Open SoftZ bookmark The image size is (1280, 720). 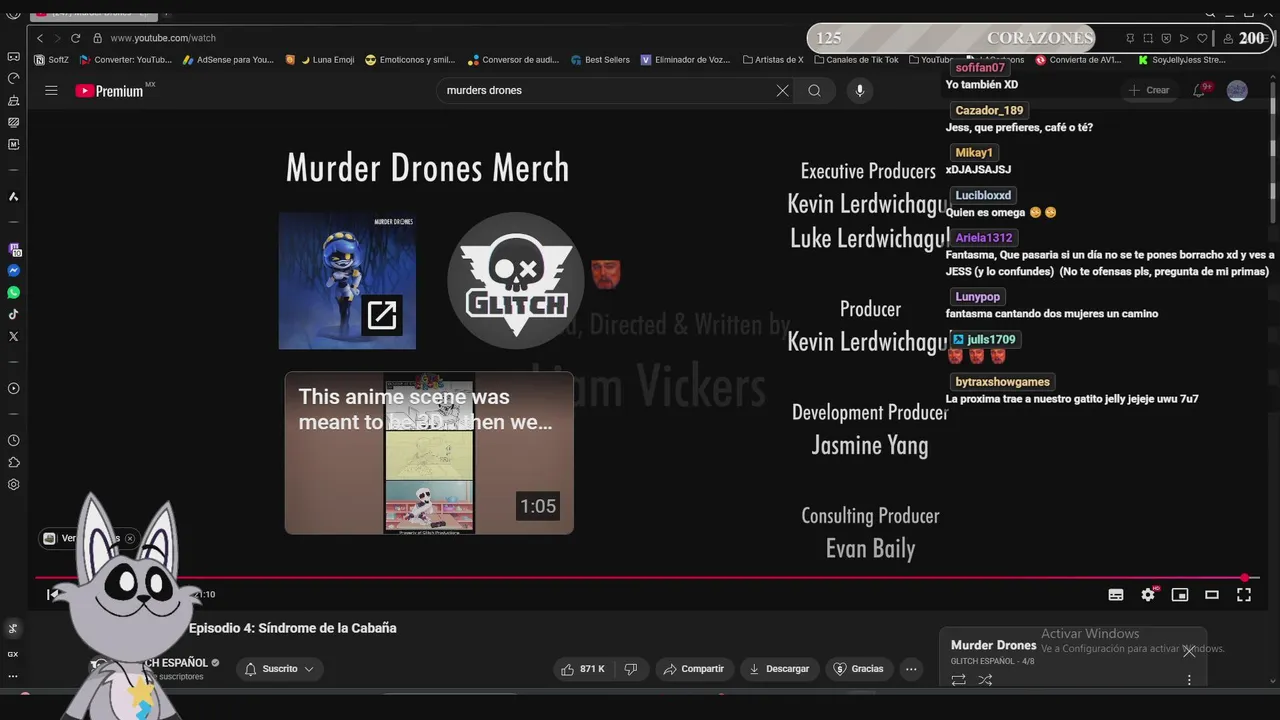52,60
